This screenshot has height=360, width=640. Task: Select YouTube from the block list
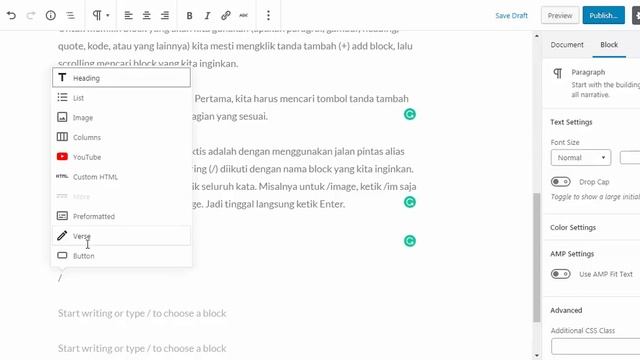coord(121,157)
